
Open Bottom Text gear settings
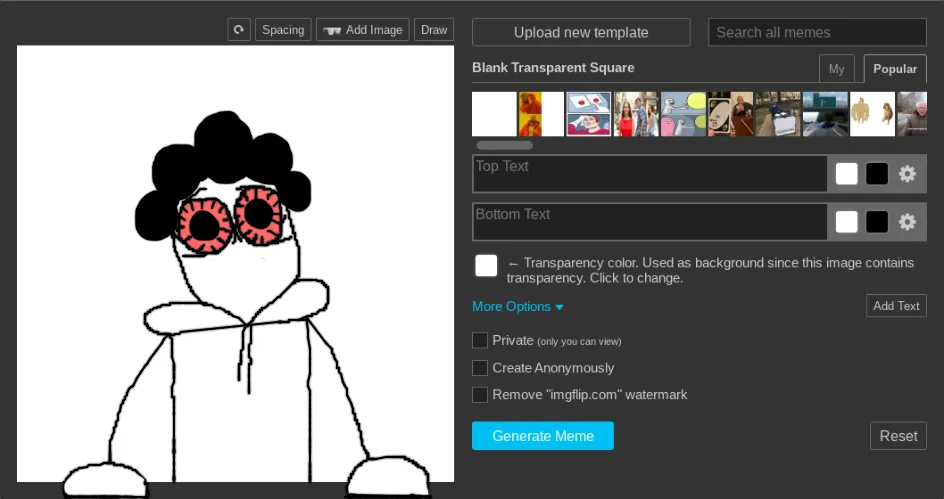click(x=907, y=222)
